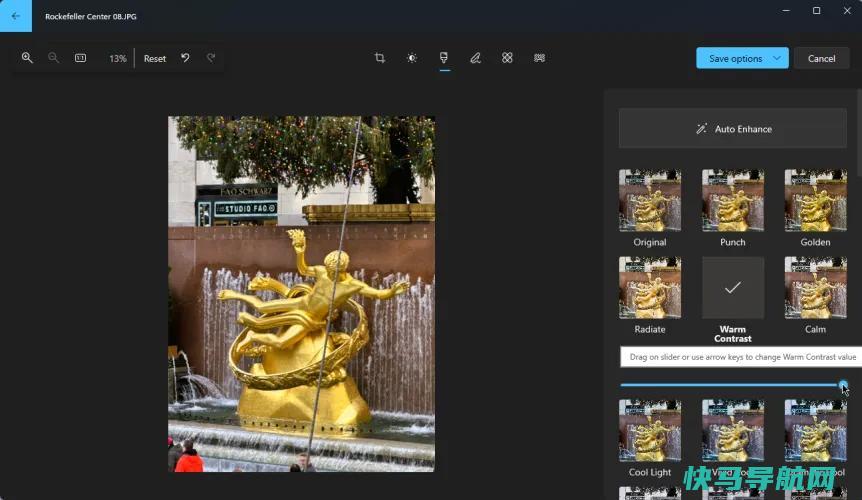Click the selected Warm Contrast filter
Image resolution: width=862 pixels, height=500 pixels.
tap(733, 287)
